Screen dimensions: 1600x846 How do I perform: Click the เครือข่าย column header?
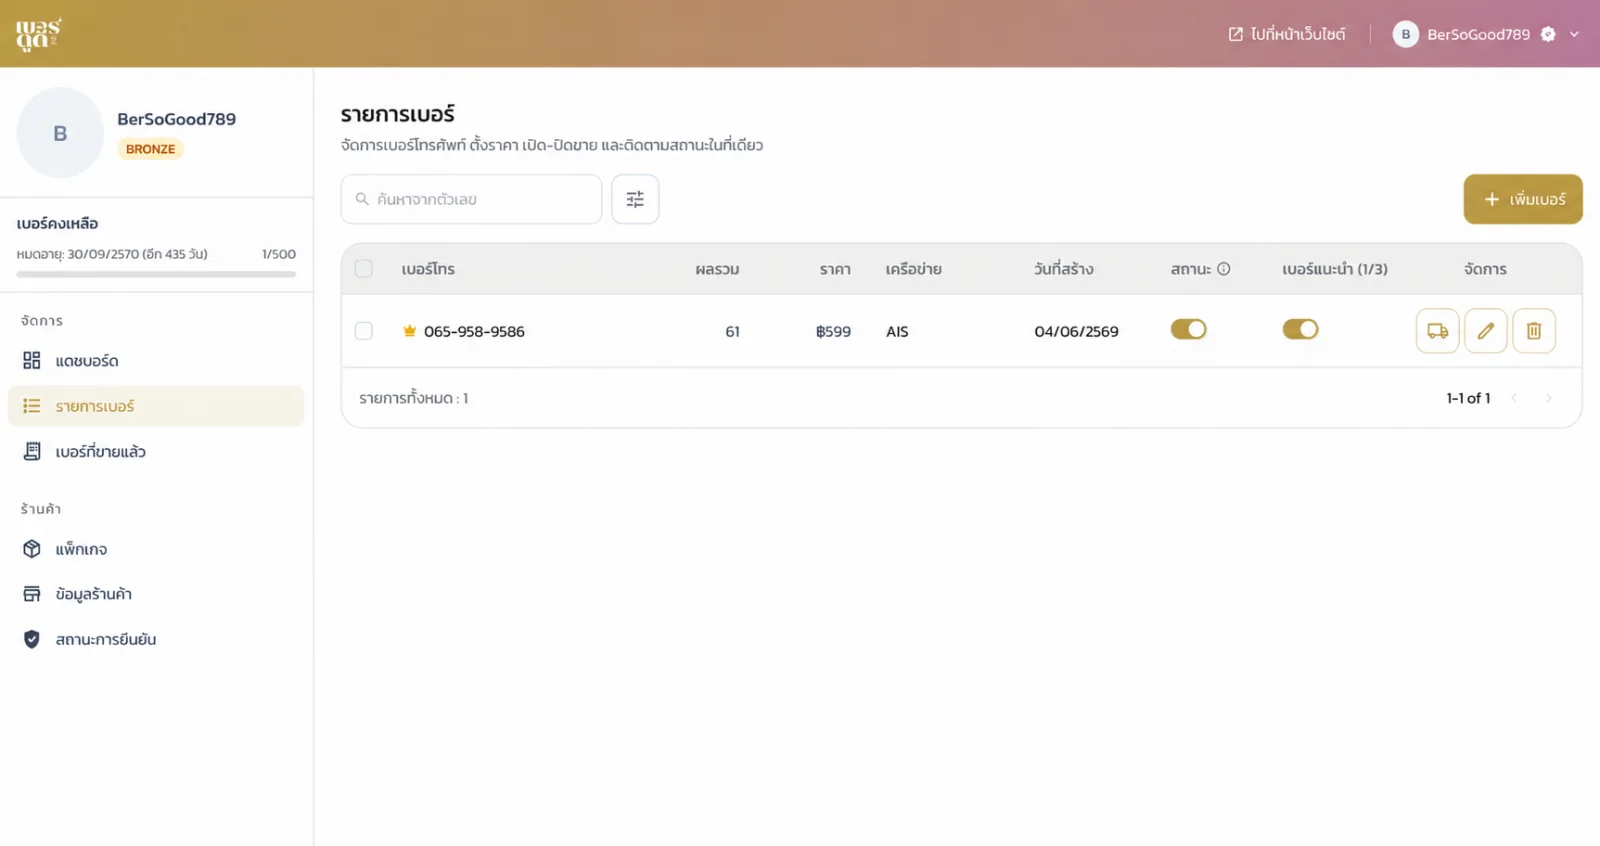tap(913, 269)
